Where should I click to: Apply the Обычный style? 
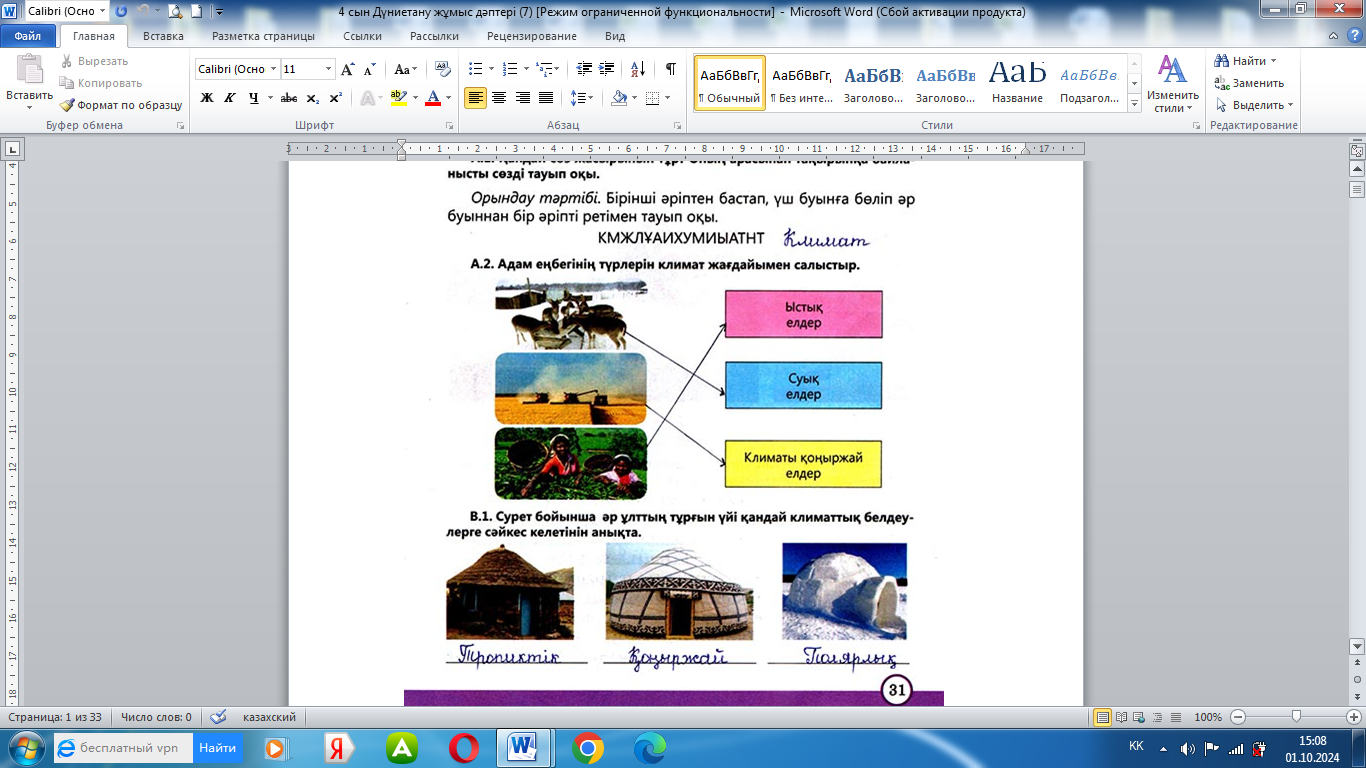(x=731, y=83)
